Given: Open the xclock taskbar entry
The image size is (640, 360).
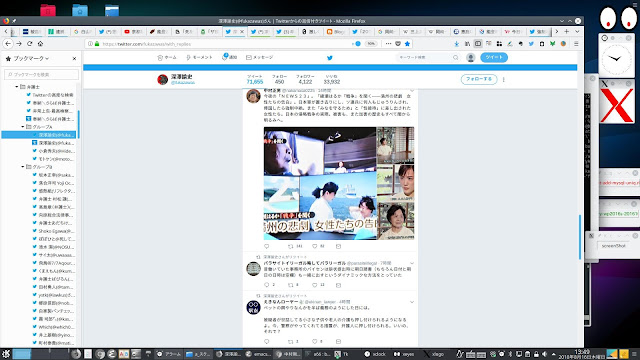Looking at the screenshot, I should click(376, 354).
